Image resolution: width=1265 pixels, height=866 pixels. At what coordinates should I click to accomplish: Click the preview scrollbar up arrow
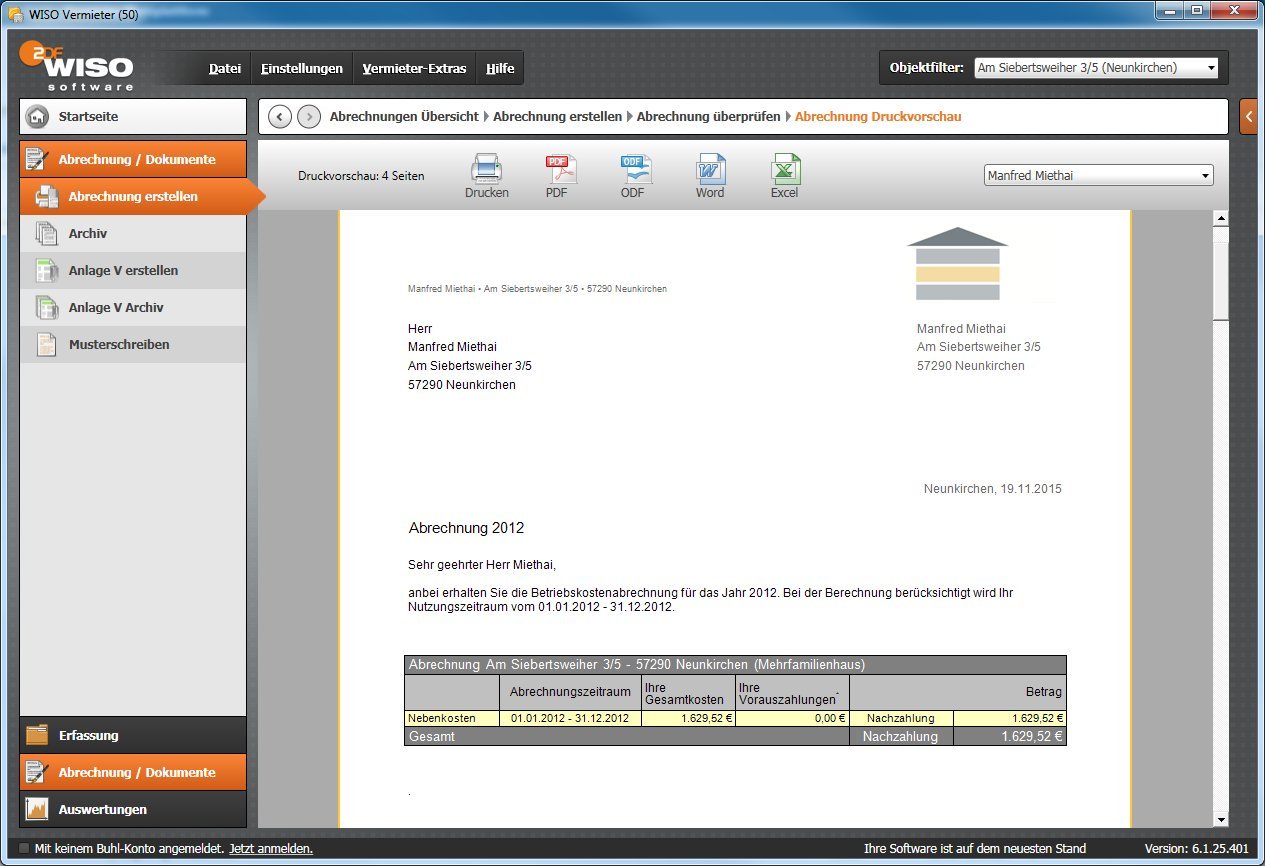(x=1220, y=219)
